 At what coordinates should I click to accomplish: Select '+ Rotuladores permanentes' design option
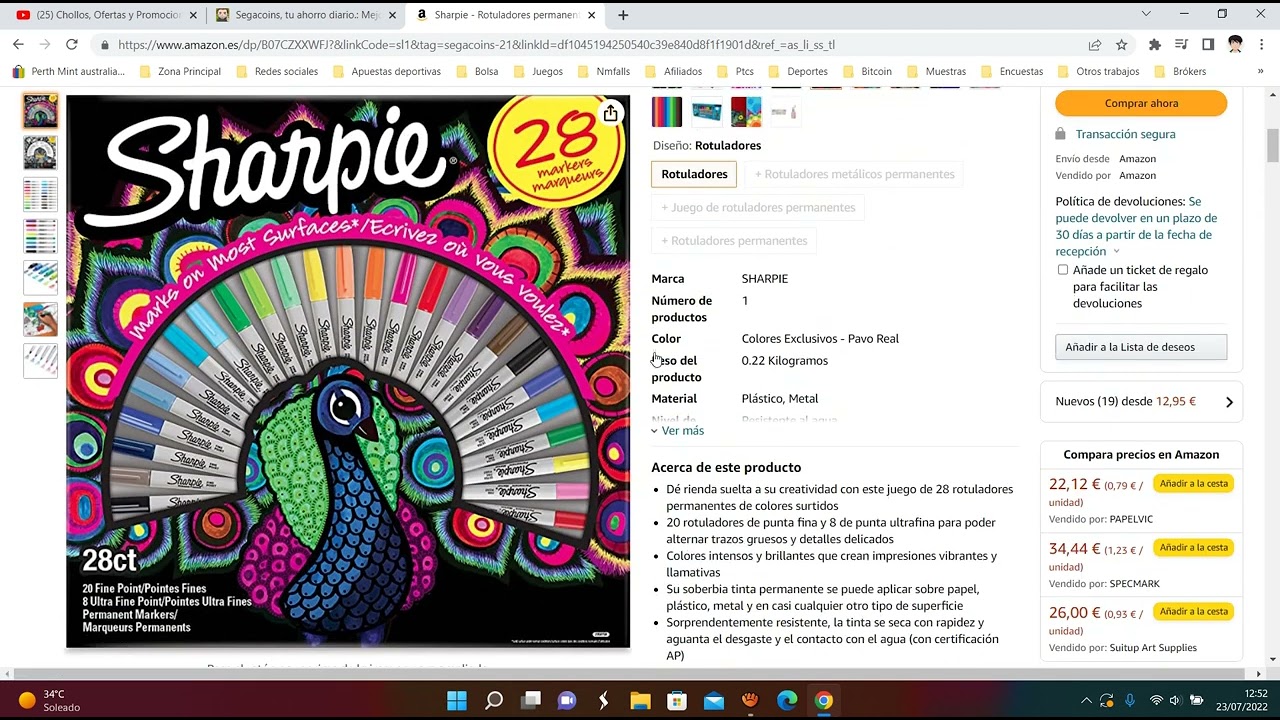coord(734,240)
